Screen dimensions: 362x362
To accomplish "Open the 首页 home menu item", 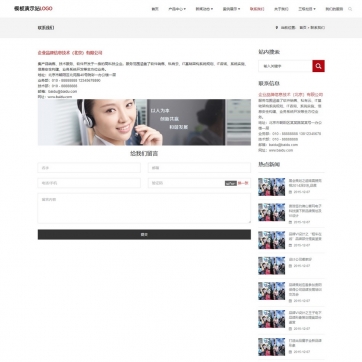I will coord(155,9).
